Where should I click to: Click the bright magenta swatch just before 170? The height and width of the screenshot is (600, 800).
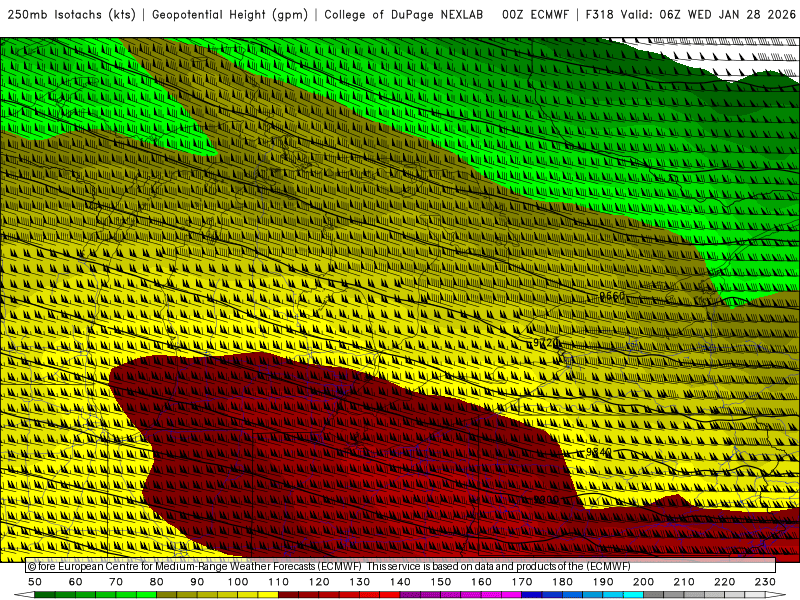[511, 595]
